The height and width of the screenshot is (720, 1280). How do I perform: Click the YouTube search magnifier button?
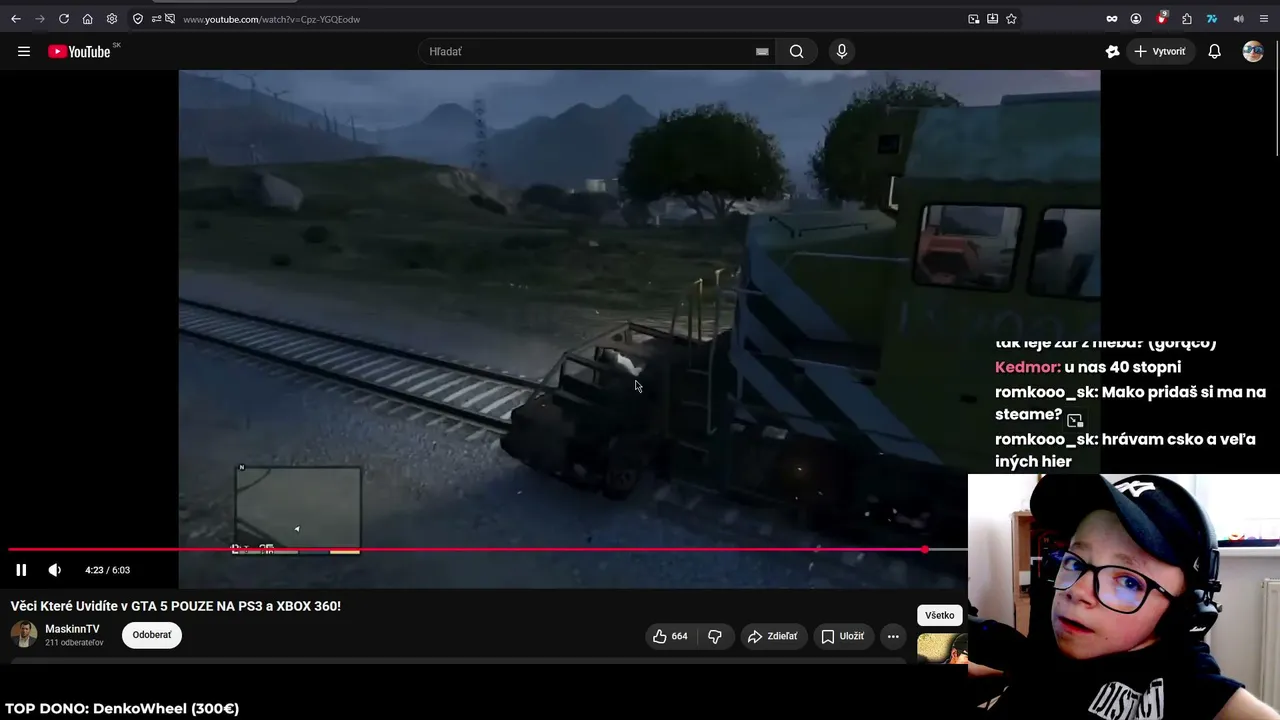pos(796,52)
